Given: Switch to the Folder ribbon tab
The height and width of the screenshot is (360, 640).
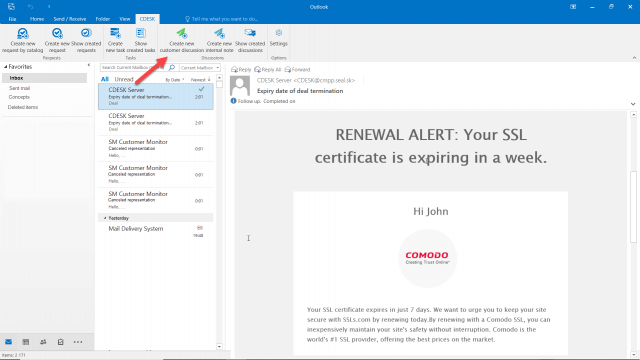Looking at the screenshot, I should pos(103,19).
